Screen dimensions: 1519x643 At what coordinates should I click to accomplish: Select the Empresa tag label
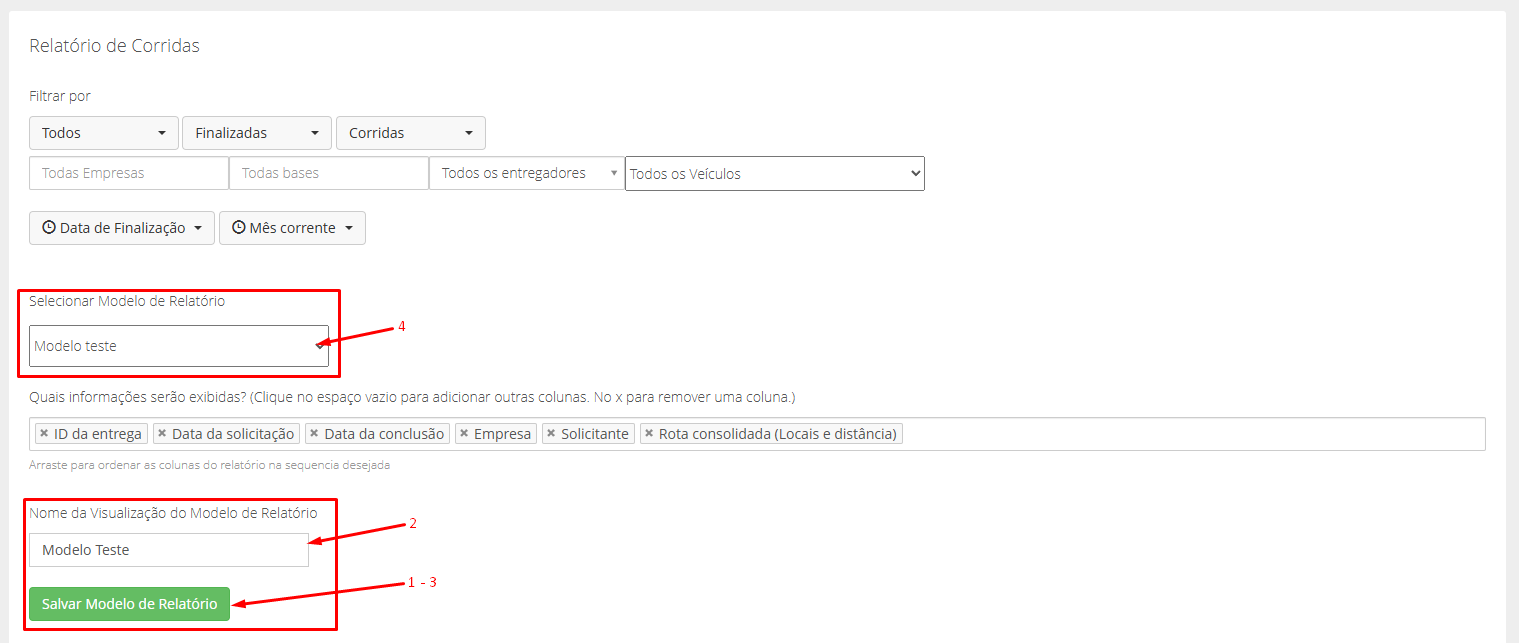[502, 434]
